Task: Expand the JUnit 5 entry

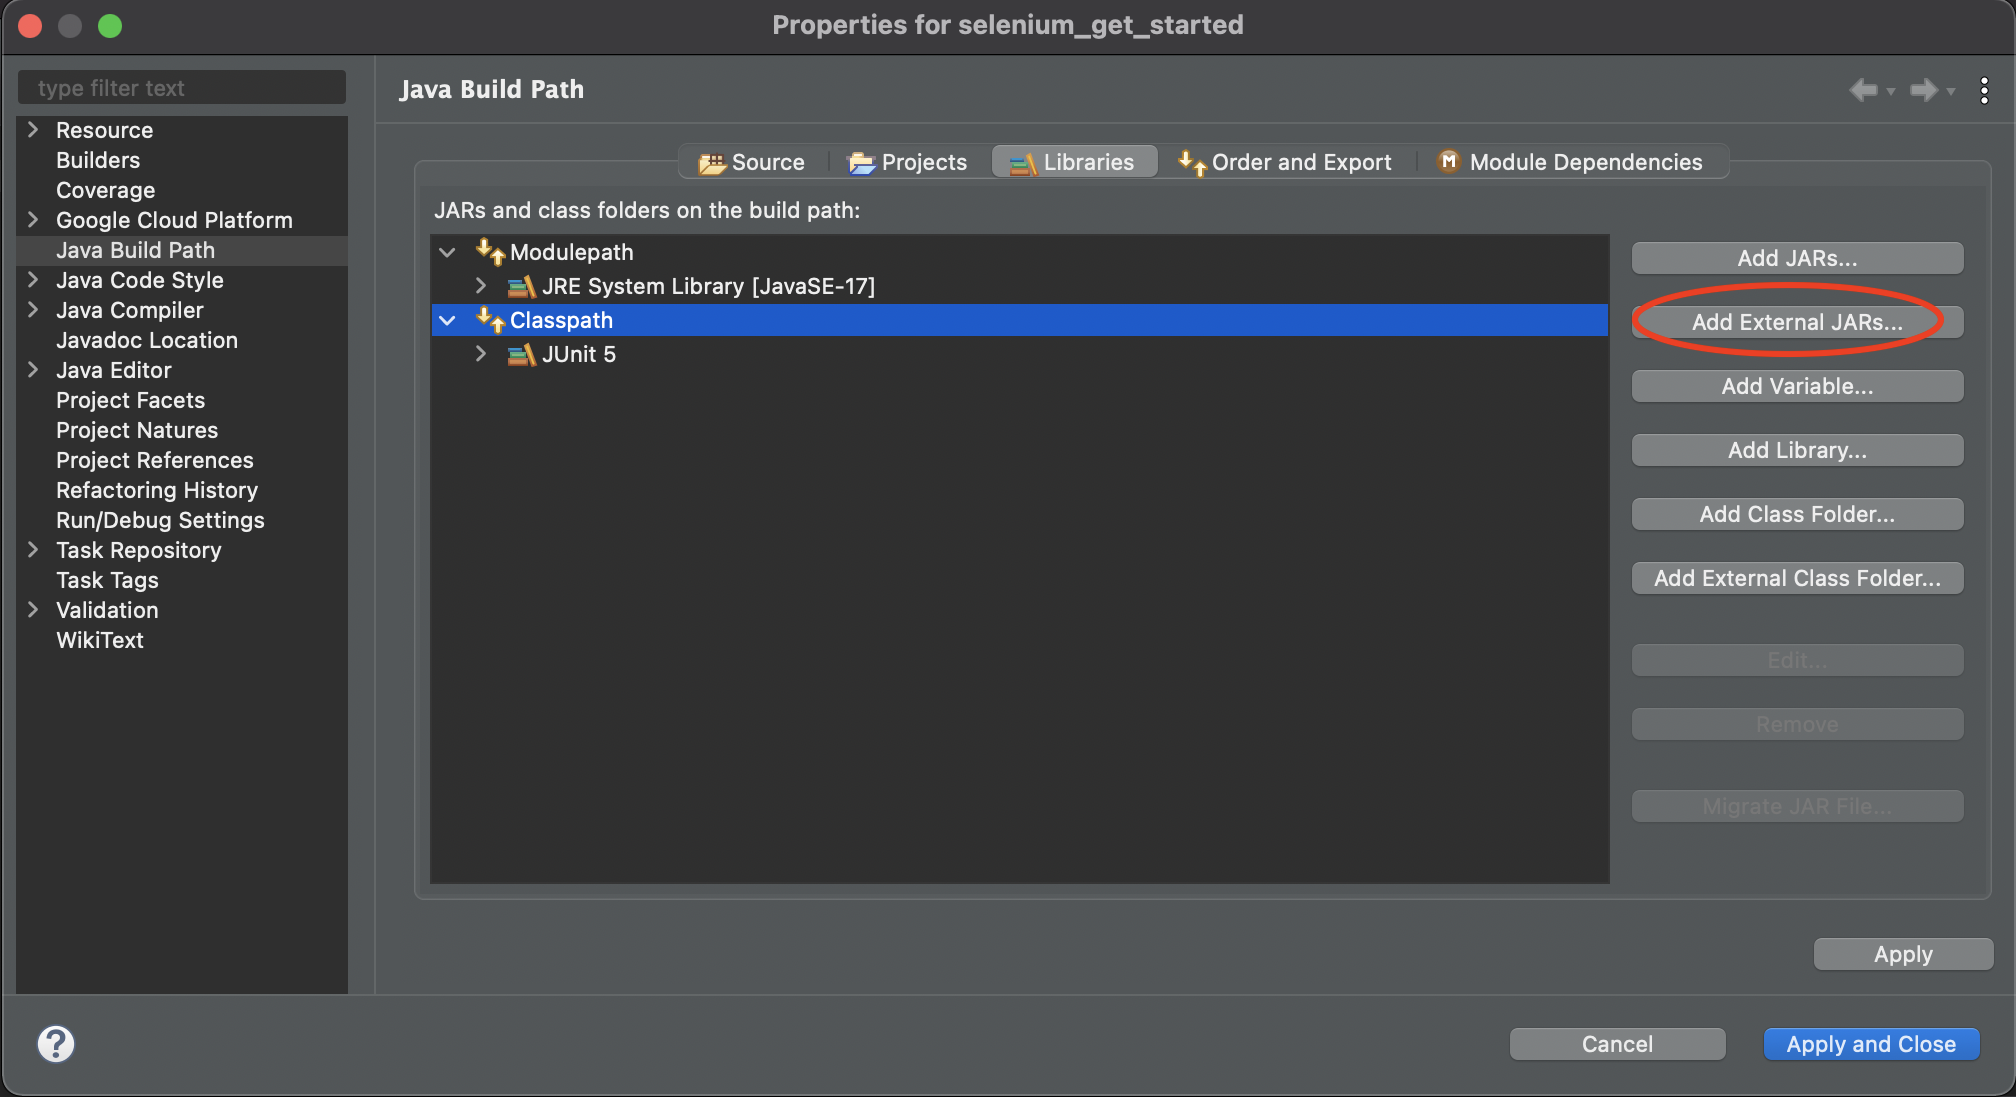Action: click(481, 354)
